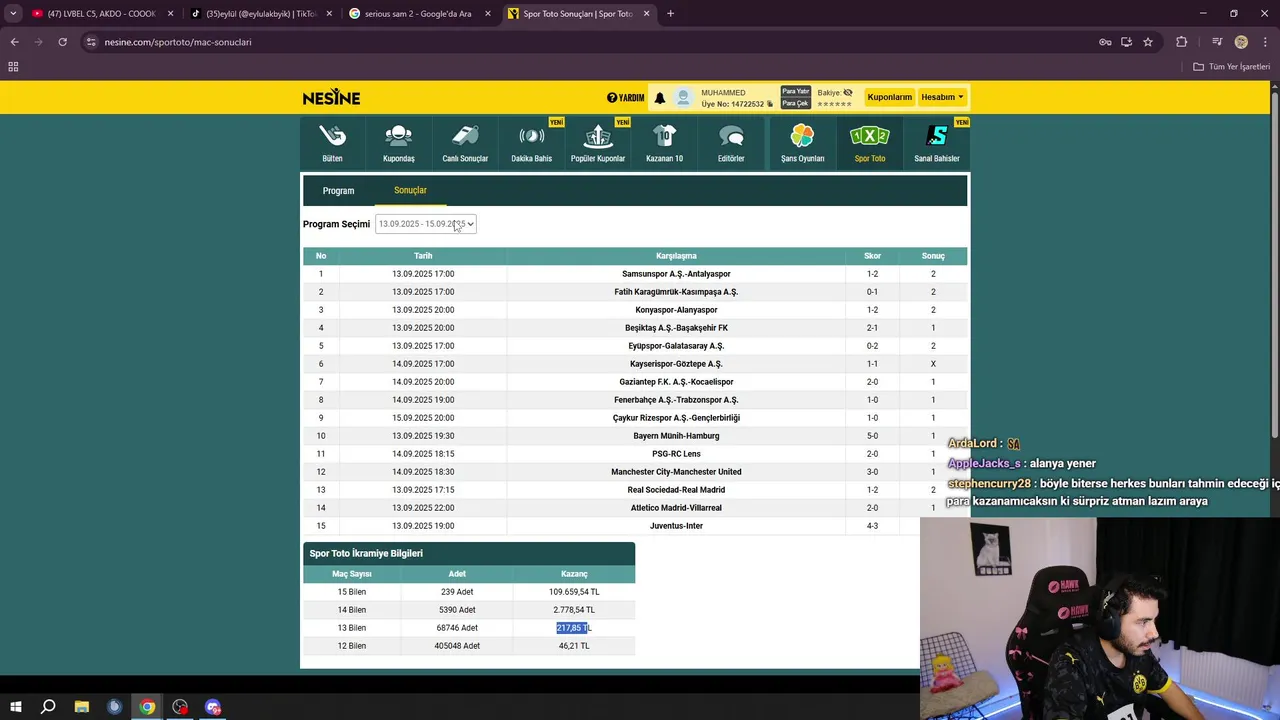This screenshot has width=1280, height=720.
Task: Click Manchester City-Manchester United match
Action: (x=676, y=472)
